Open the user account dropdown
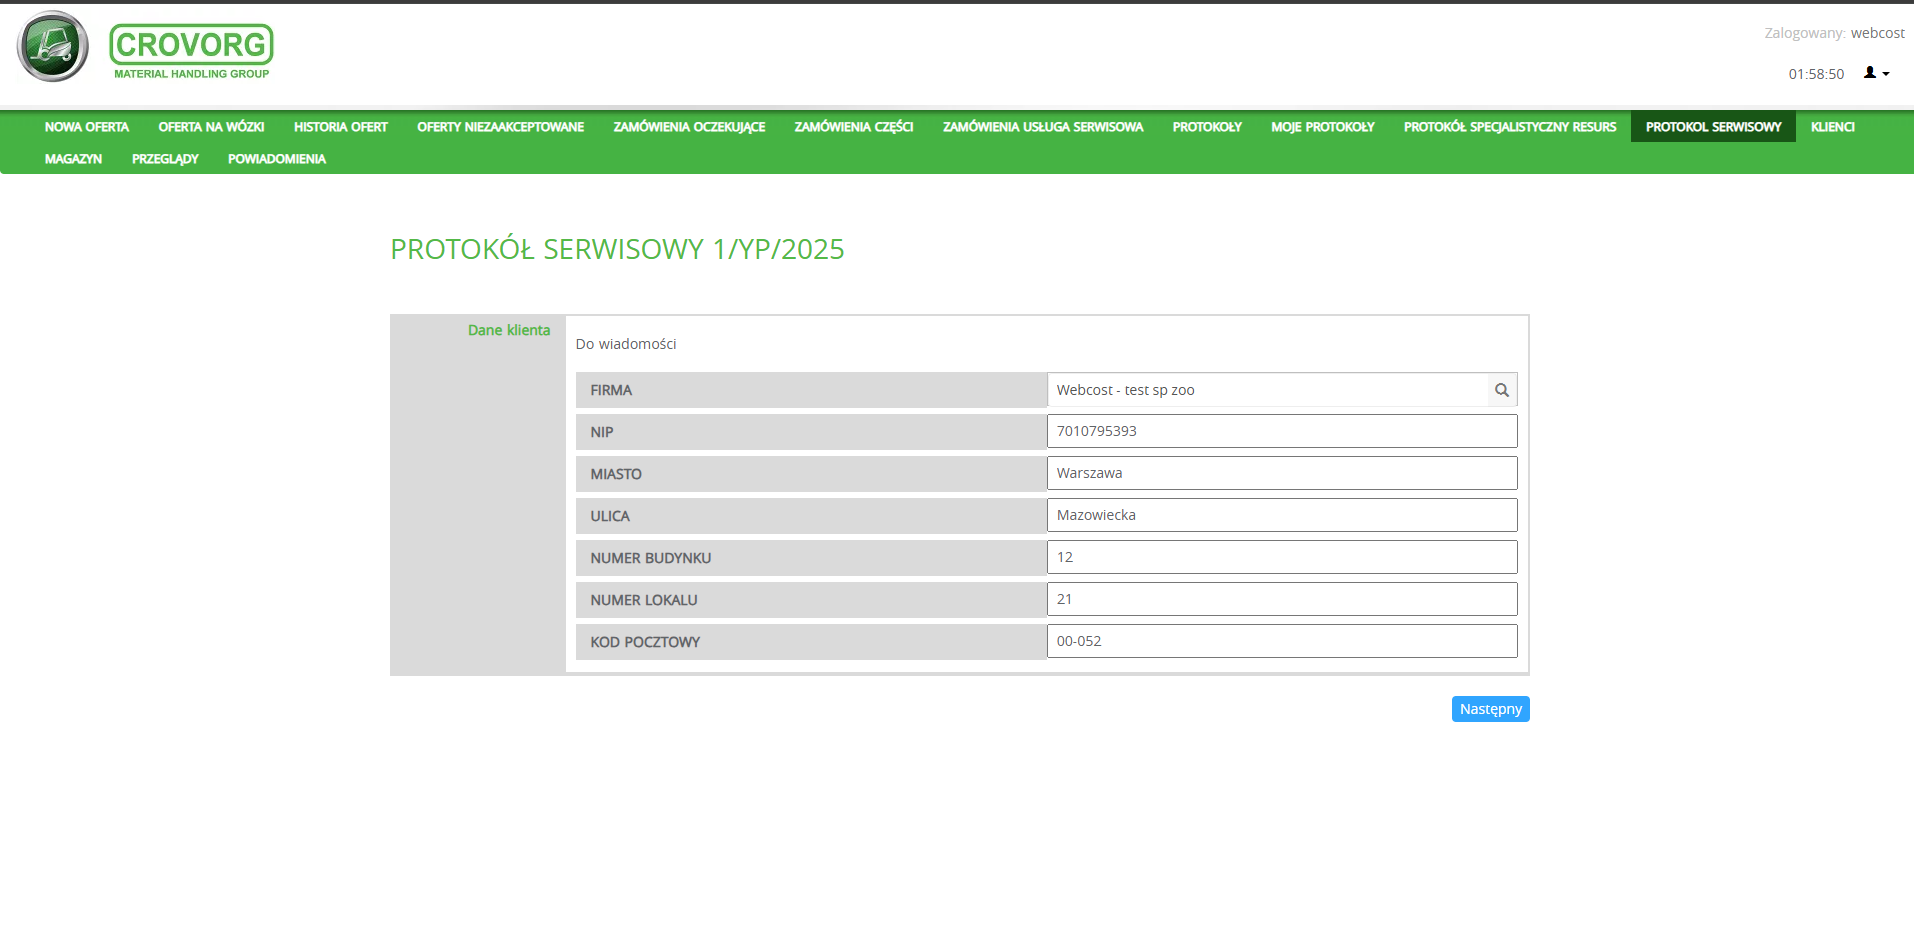 [x=1876, y=73]
